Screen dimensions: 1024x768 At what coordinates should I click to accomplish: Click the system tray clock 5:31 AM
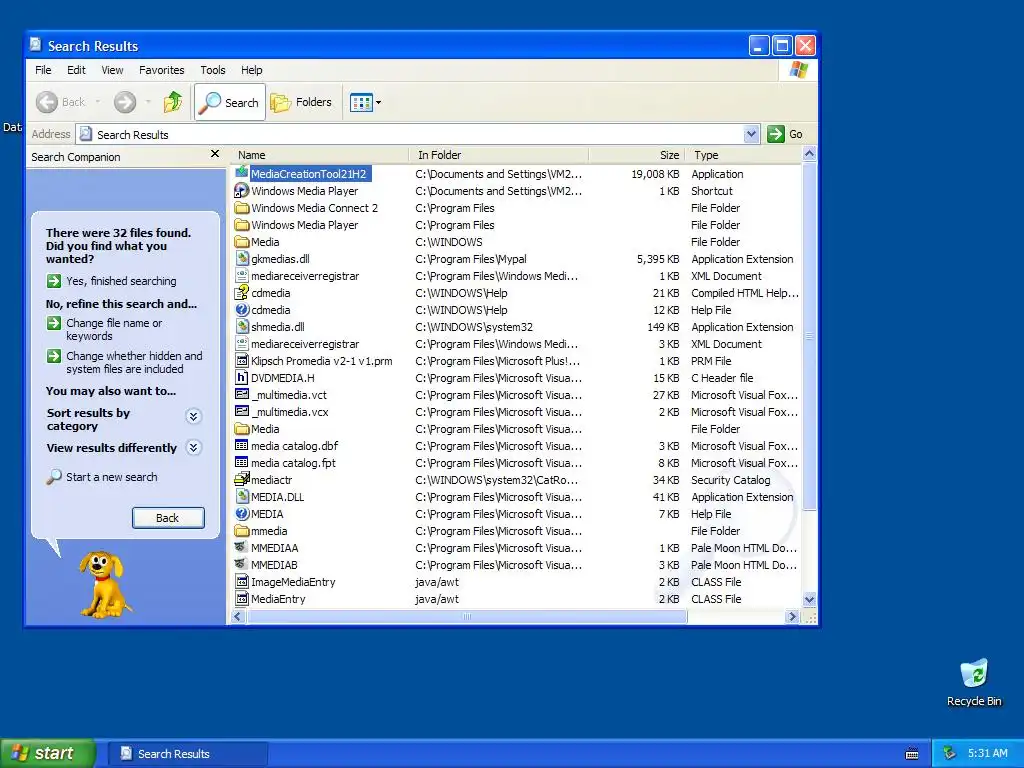(x=987, y=753)
